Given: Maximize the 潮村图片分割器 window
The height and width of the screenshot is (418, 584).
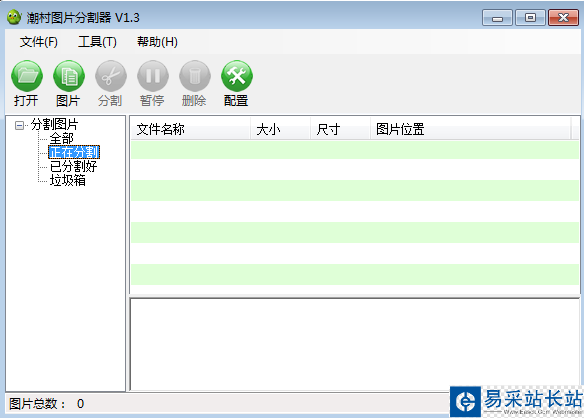Looking at the screenshot, I should (x=530, y=18).
